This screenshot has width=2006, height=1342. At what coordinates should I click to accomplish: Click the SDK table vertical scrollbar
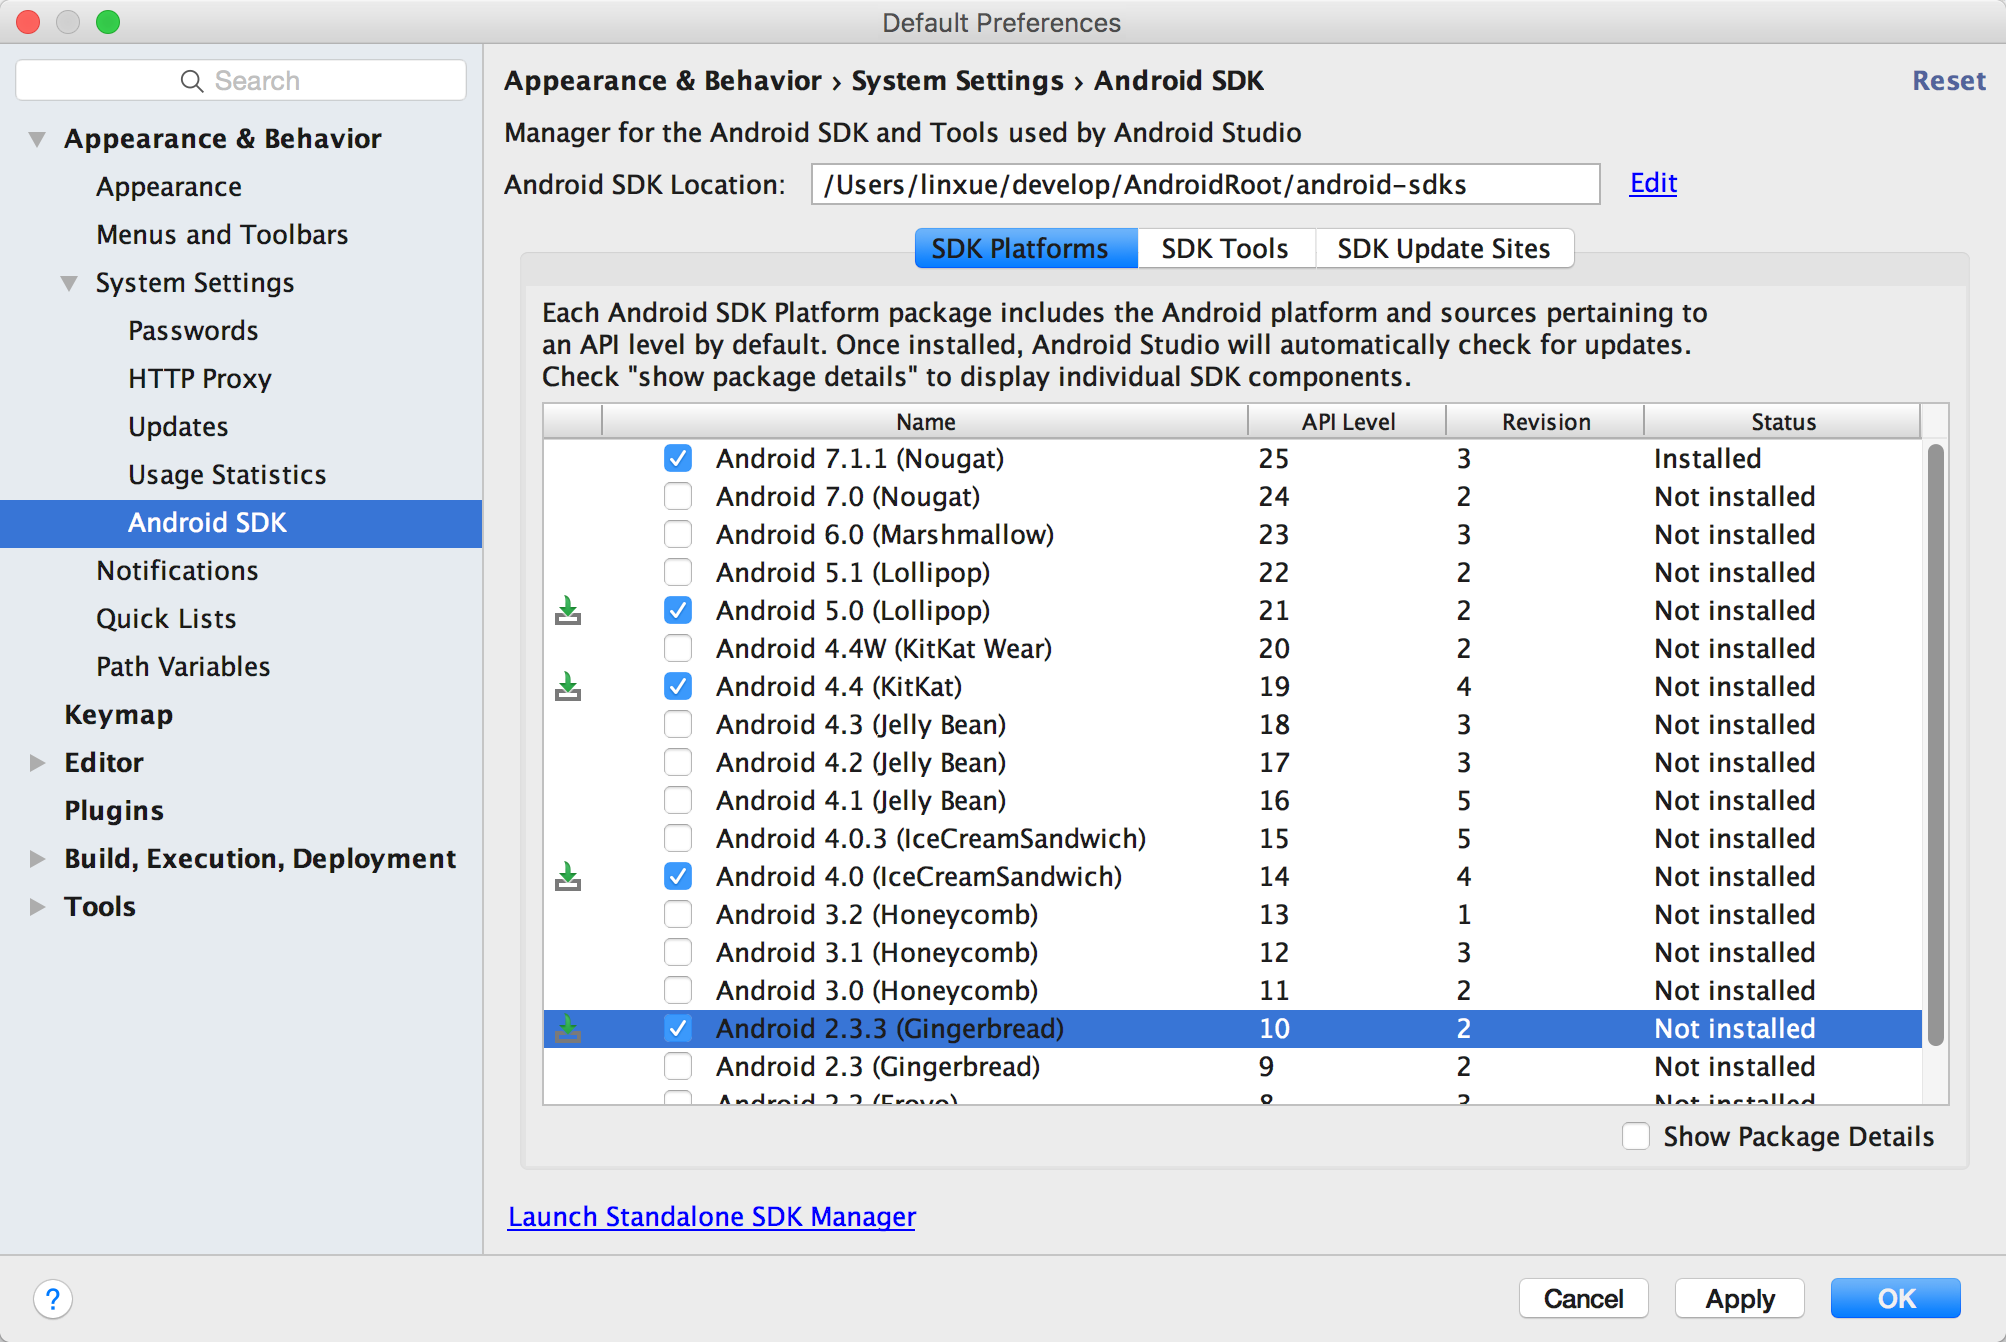pos(1936,745)
